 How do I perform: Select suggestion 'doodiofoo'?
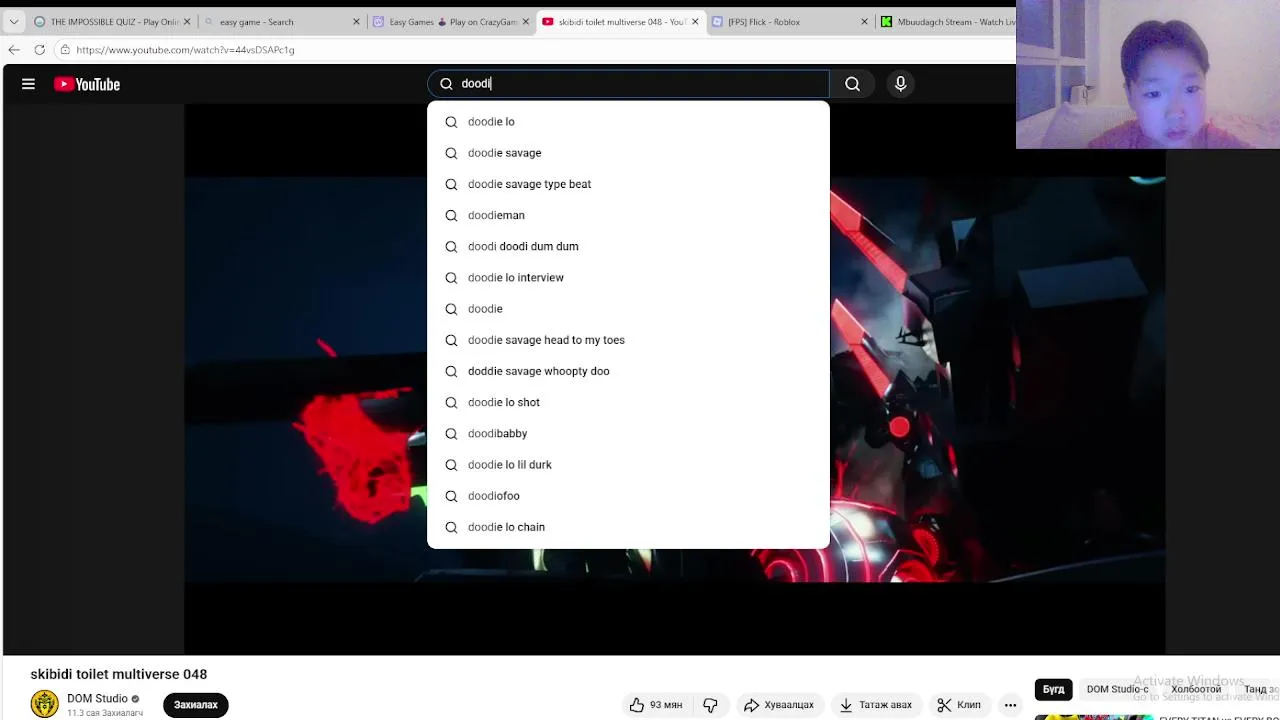point(628,496)
